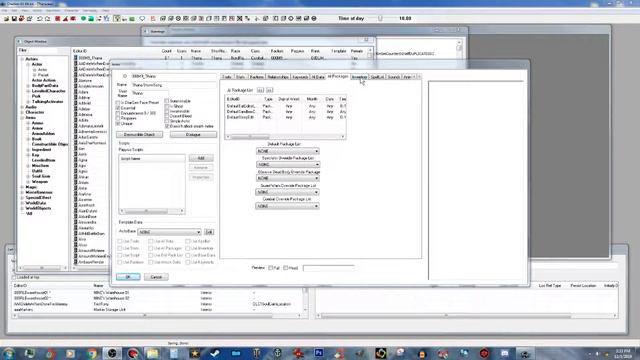The image size is (640, 360).
Task: Toggle the Essential checkbox
Action: coord(118,108)
